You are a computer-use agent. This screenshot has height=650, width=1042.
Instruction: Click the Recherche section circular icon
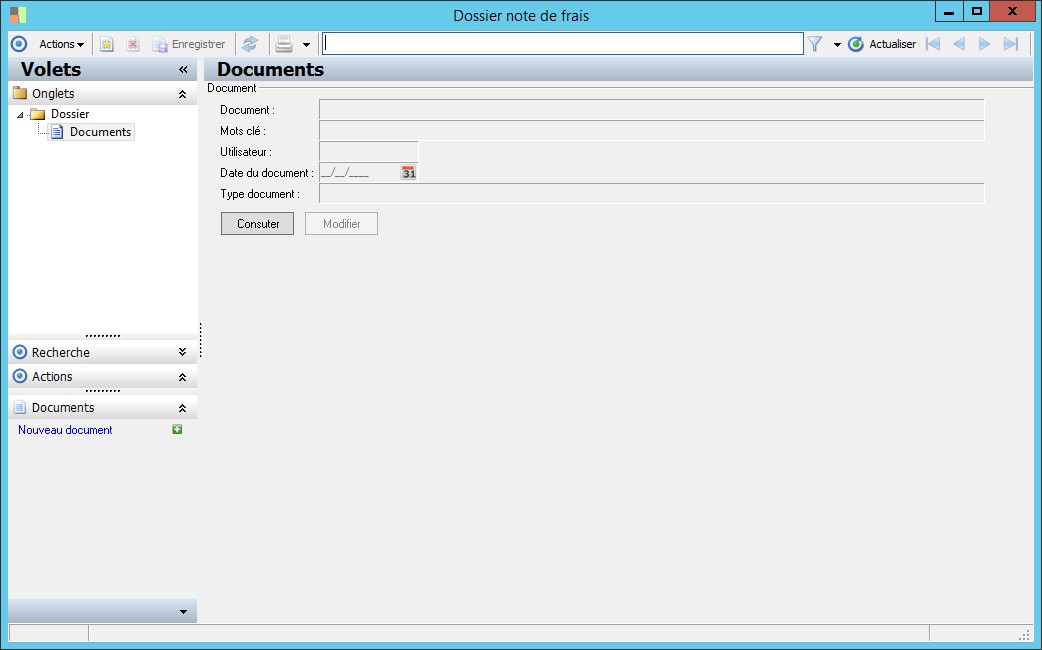pos(20,352)
